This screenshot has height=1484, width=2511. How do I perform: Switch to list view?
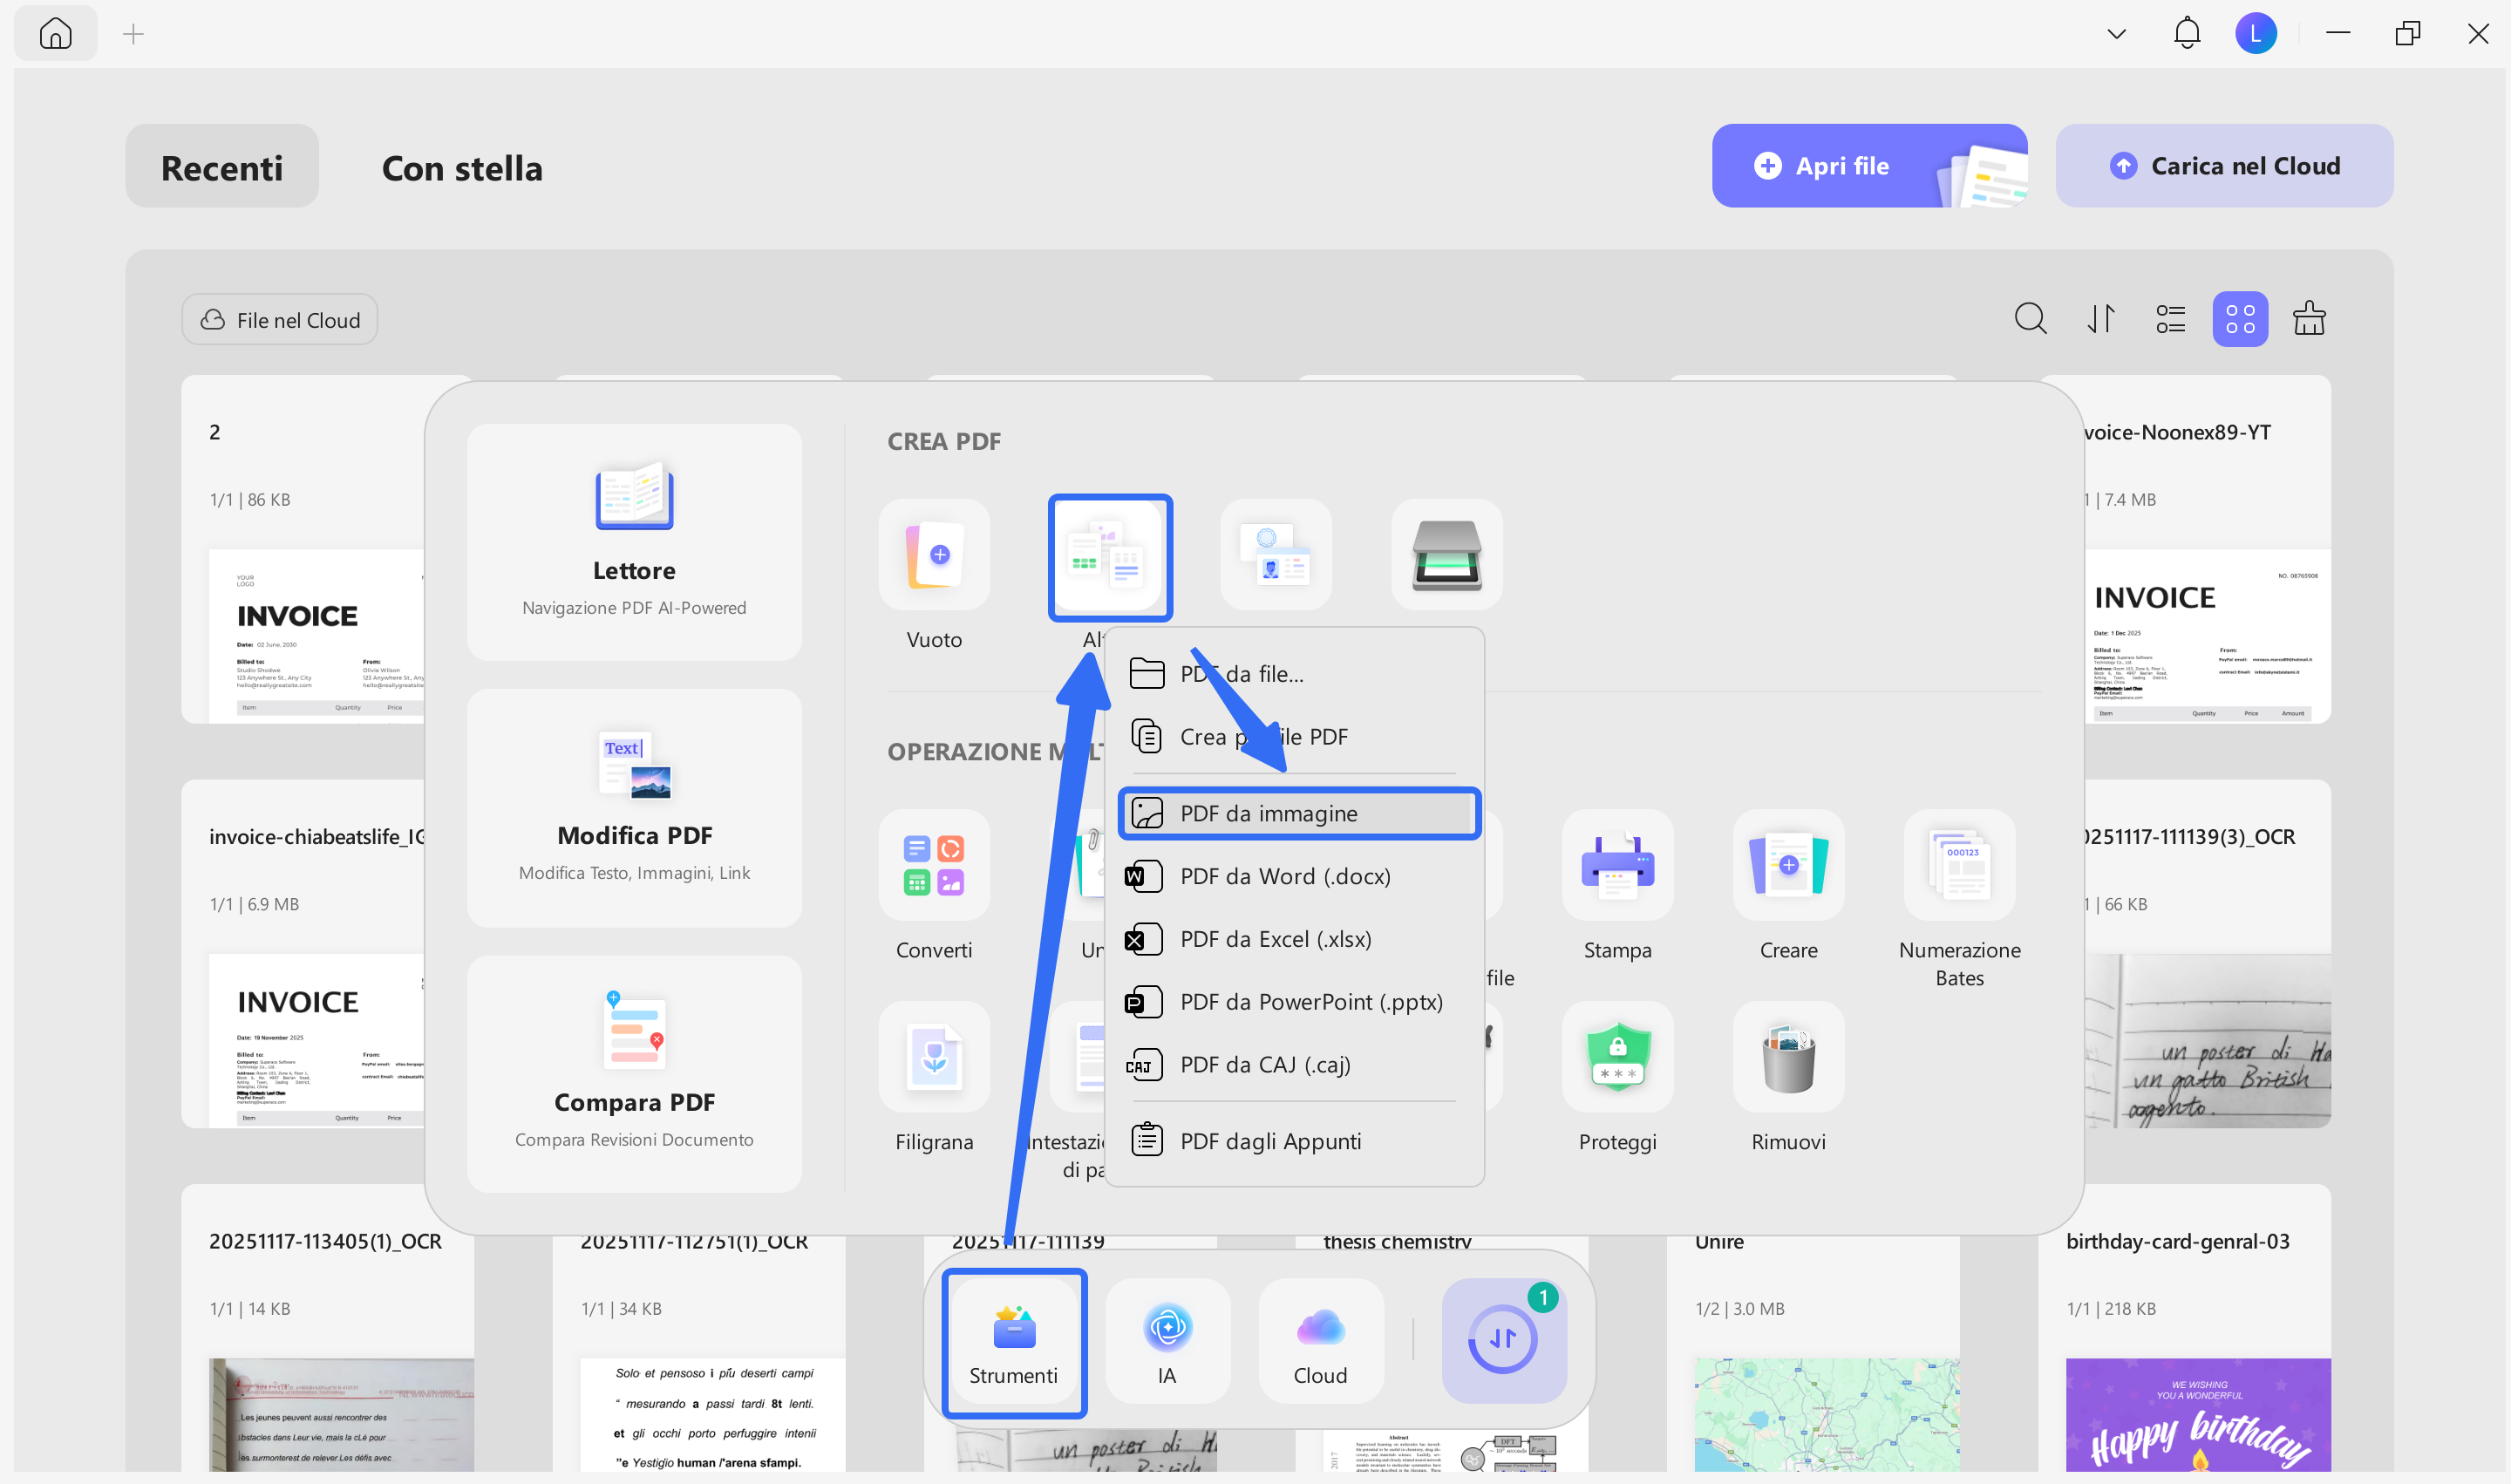[2170, 319]
